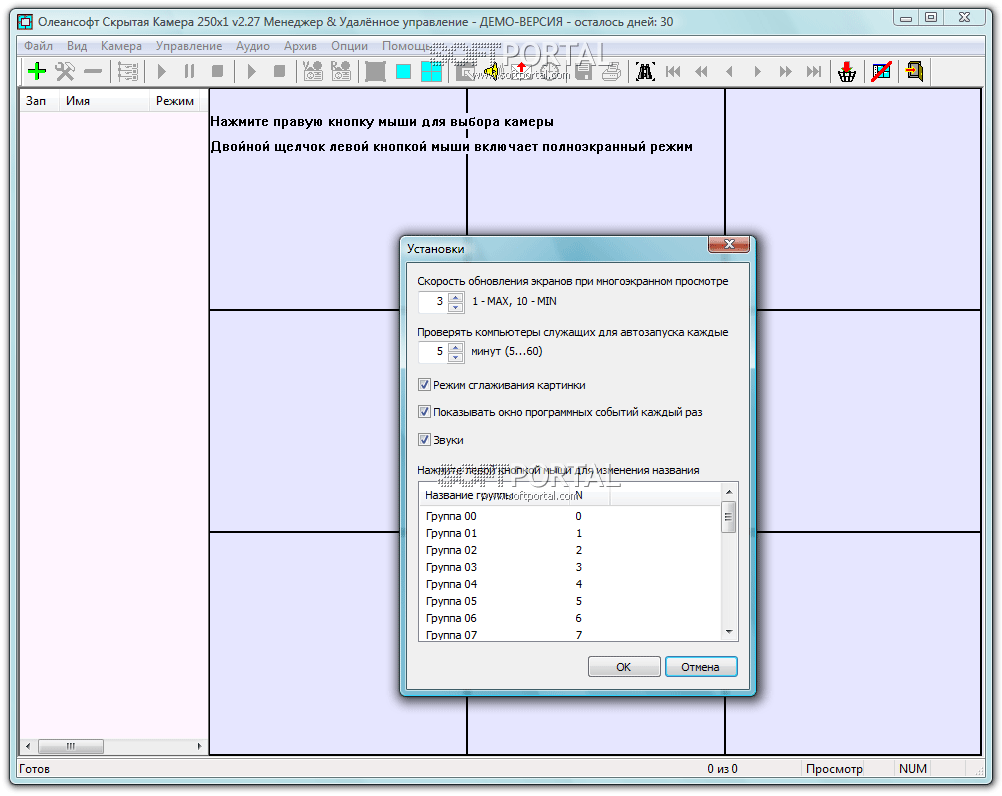Confirm settings with the OK button
Image resolution: width=1002 pixels, height=796 pixels.
point(624,666)
